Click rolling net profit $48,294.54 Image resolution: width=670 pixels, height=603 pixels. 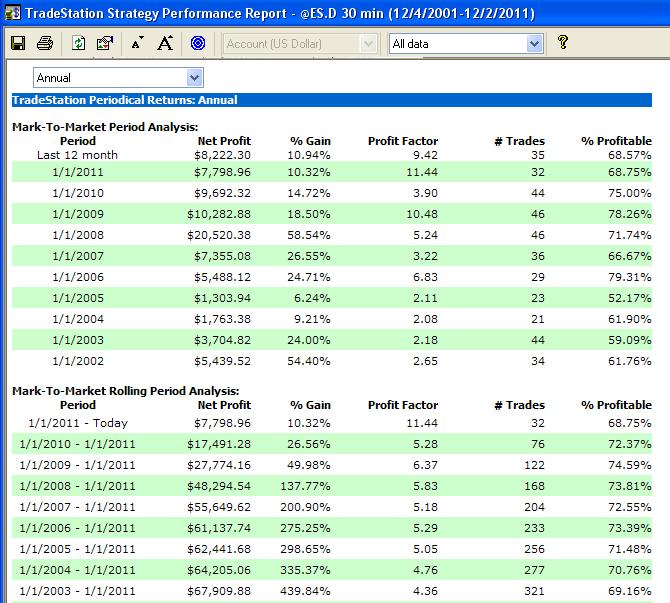tap(219, 486)
